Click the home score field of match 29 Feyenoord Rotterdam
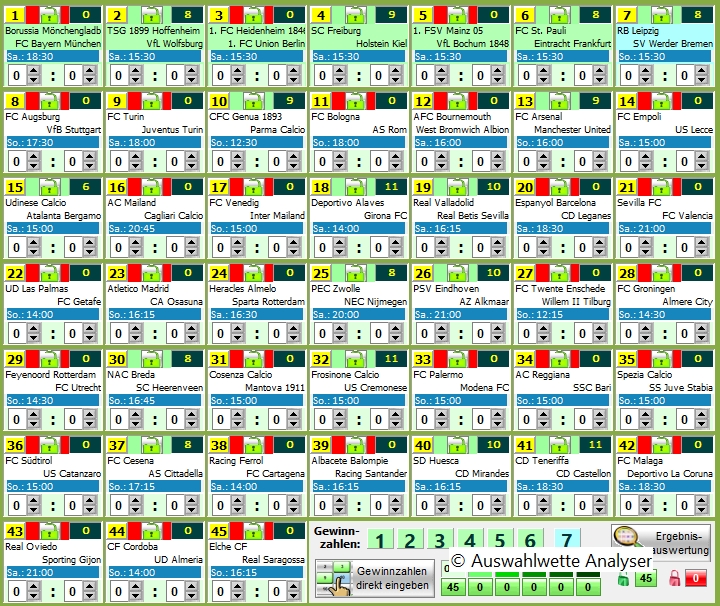Viewport: 720px width, 606px height. (17, 419)
